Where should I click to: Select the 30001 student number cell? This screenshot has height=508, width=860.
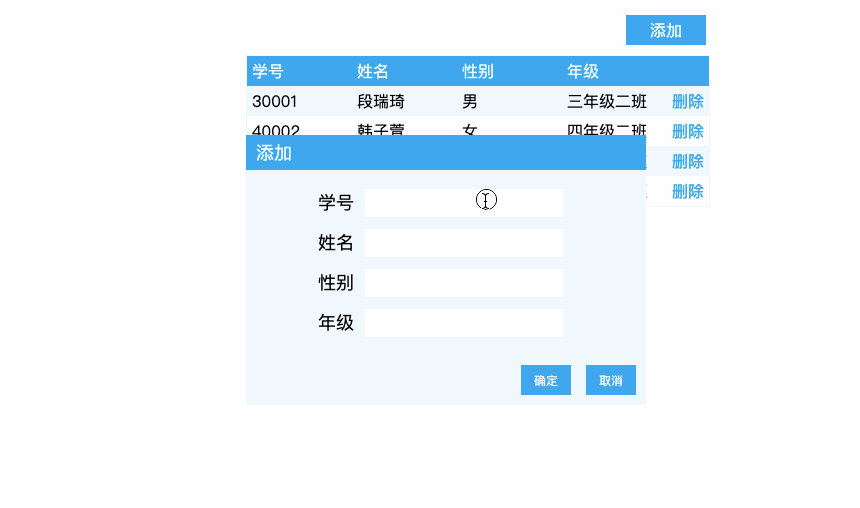[x=274, y=101]
